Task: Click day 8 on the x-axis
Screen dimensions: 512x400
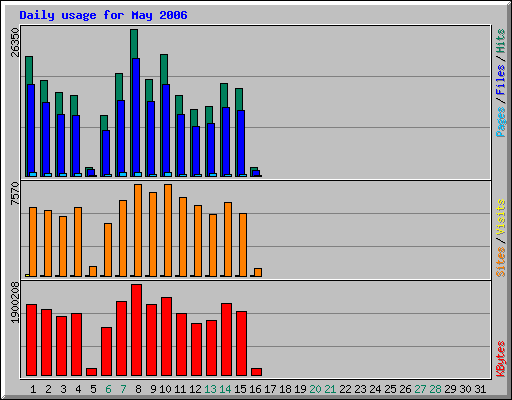Action: click(138, 389)
